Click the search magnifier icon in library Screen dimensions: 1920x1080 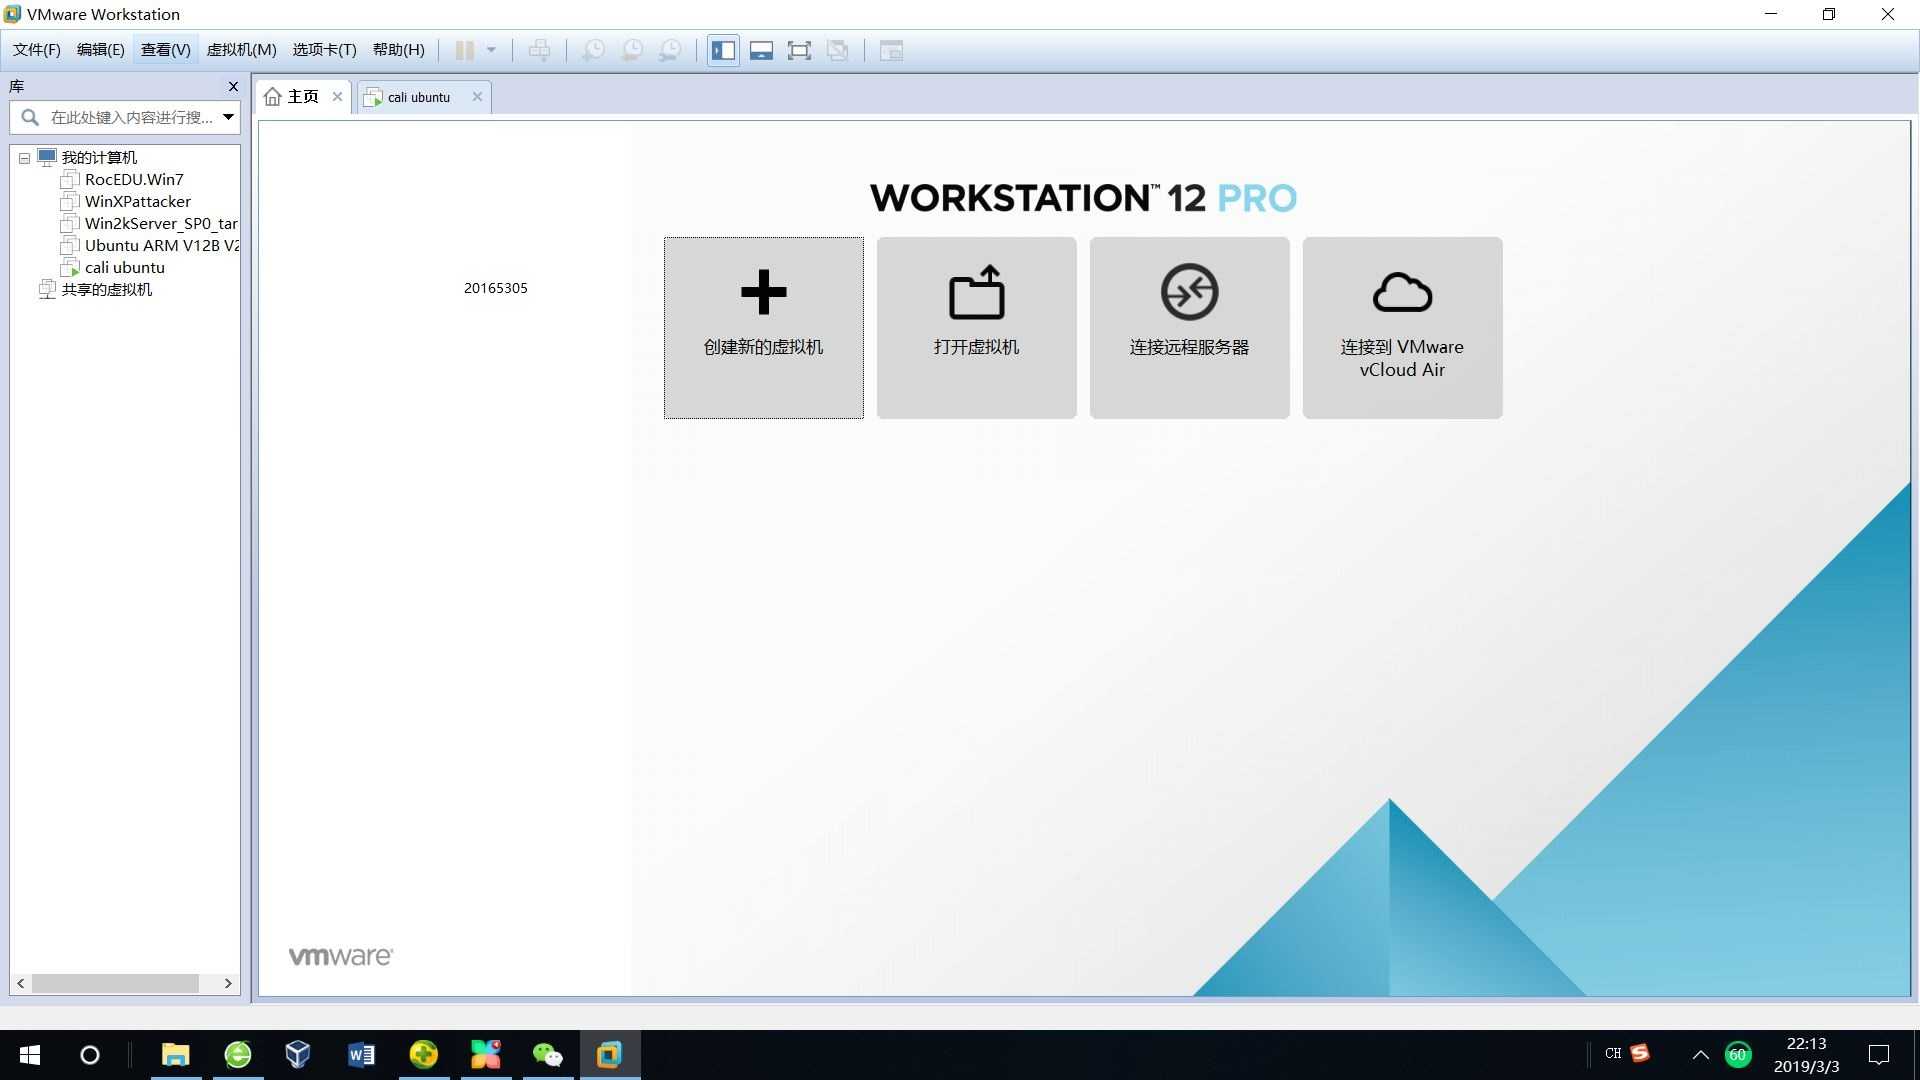(x=30, y=117)
